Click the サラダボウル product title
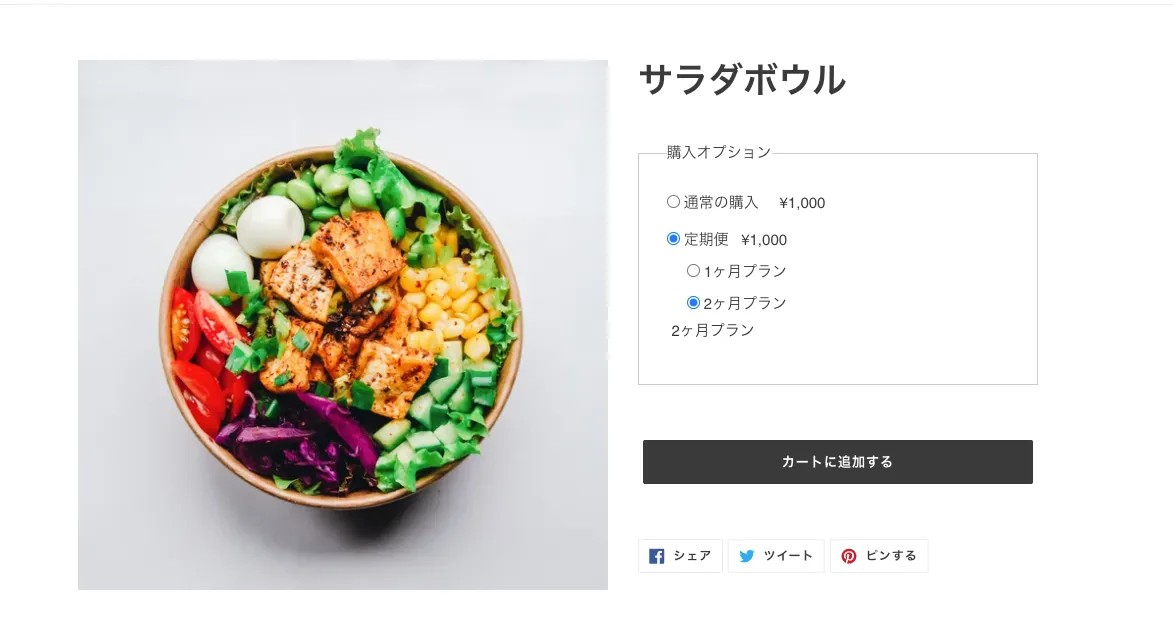This screenshot has height=621, width=1173. (x=742, y=80)
